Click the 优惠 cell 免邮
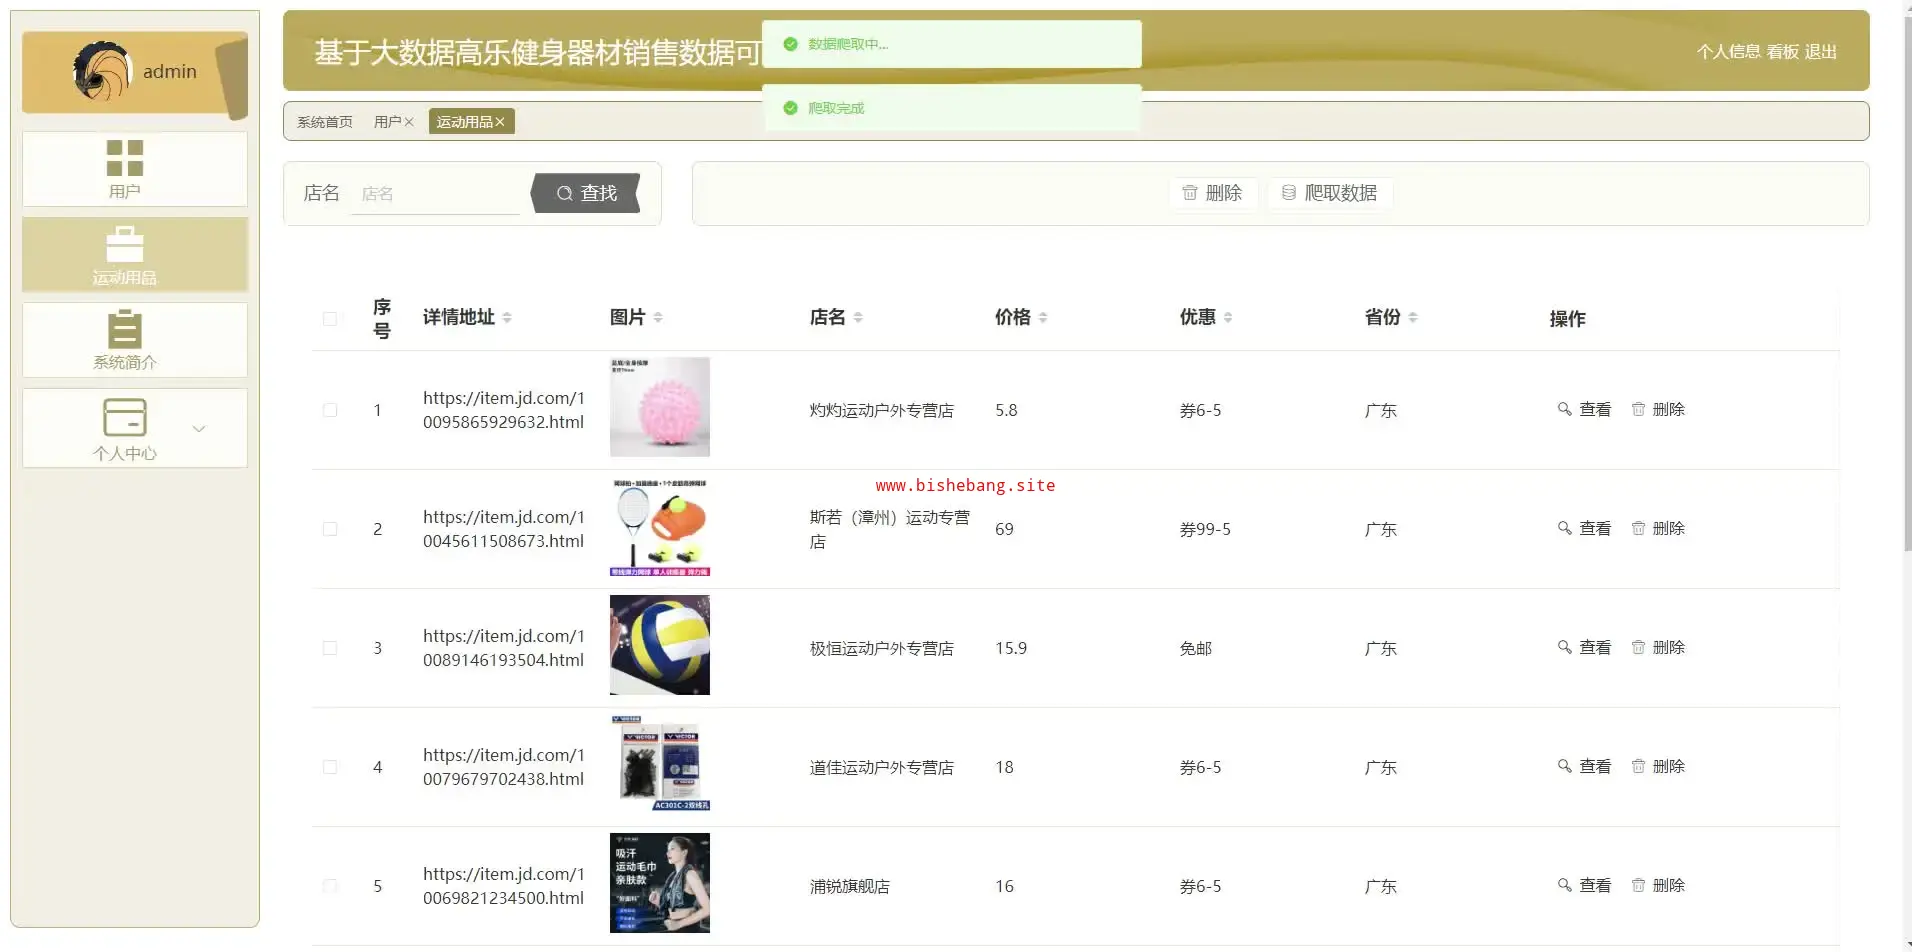 [1196, 648]
